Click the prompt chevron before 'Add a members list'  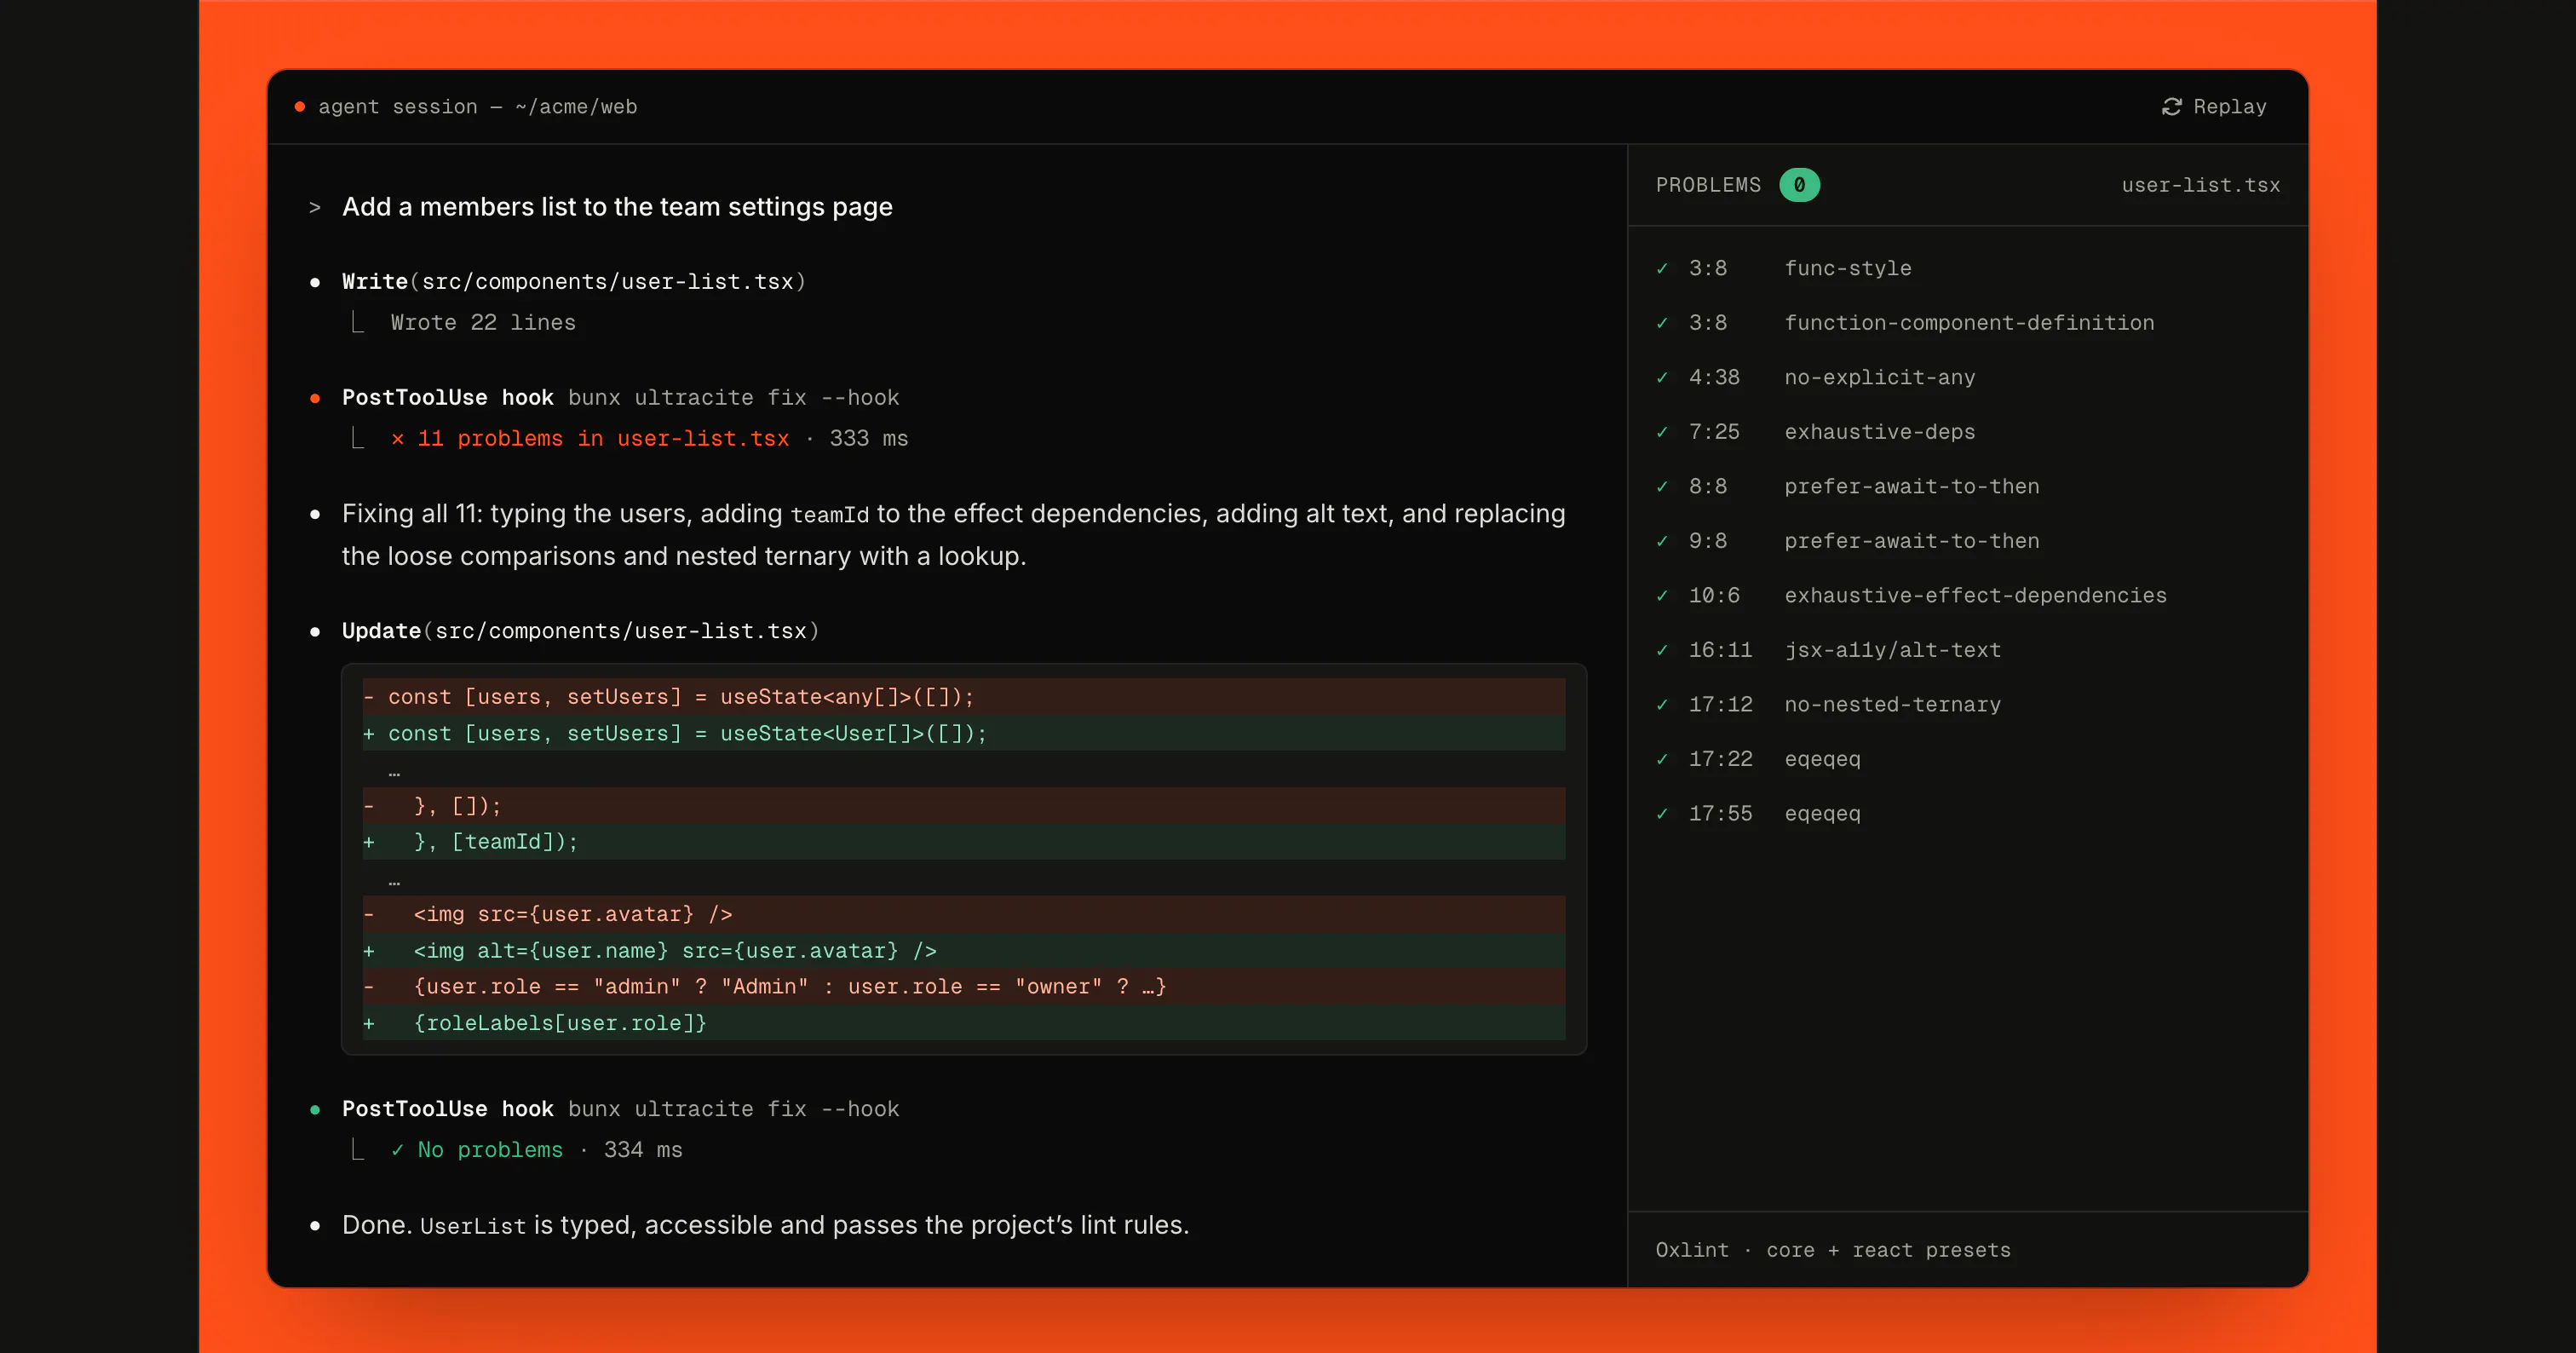315,207
